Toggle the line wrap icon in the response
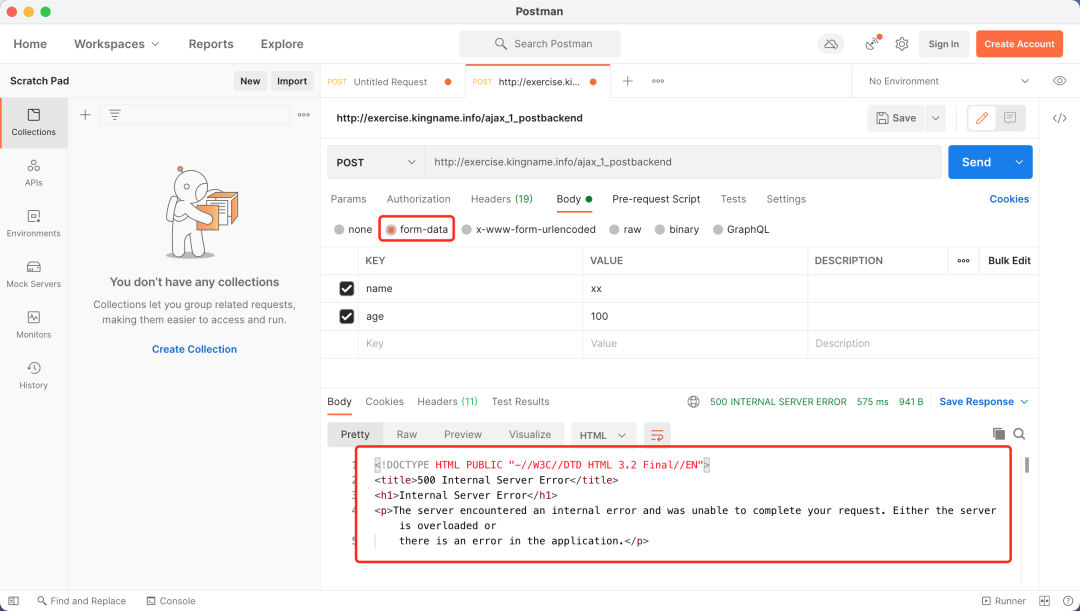Viewport: 1080px width, 611px height. pos(657,435)
